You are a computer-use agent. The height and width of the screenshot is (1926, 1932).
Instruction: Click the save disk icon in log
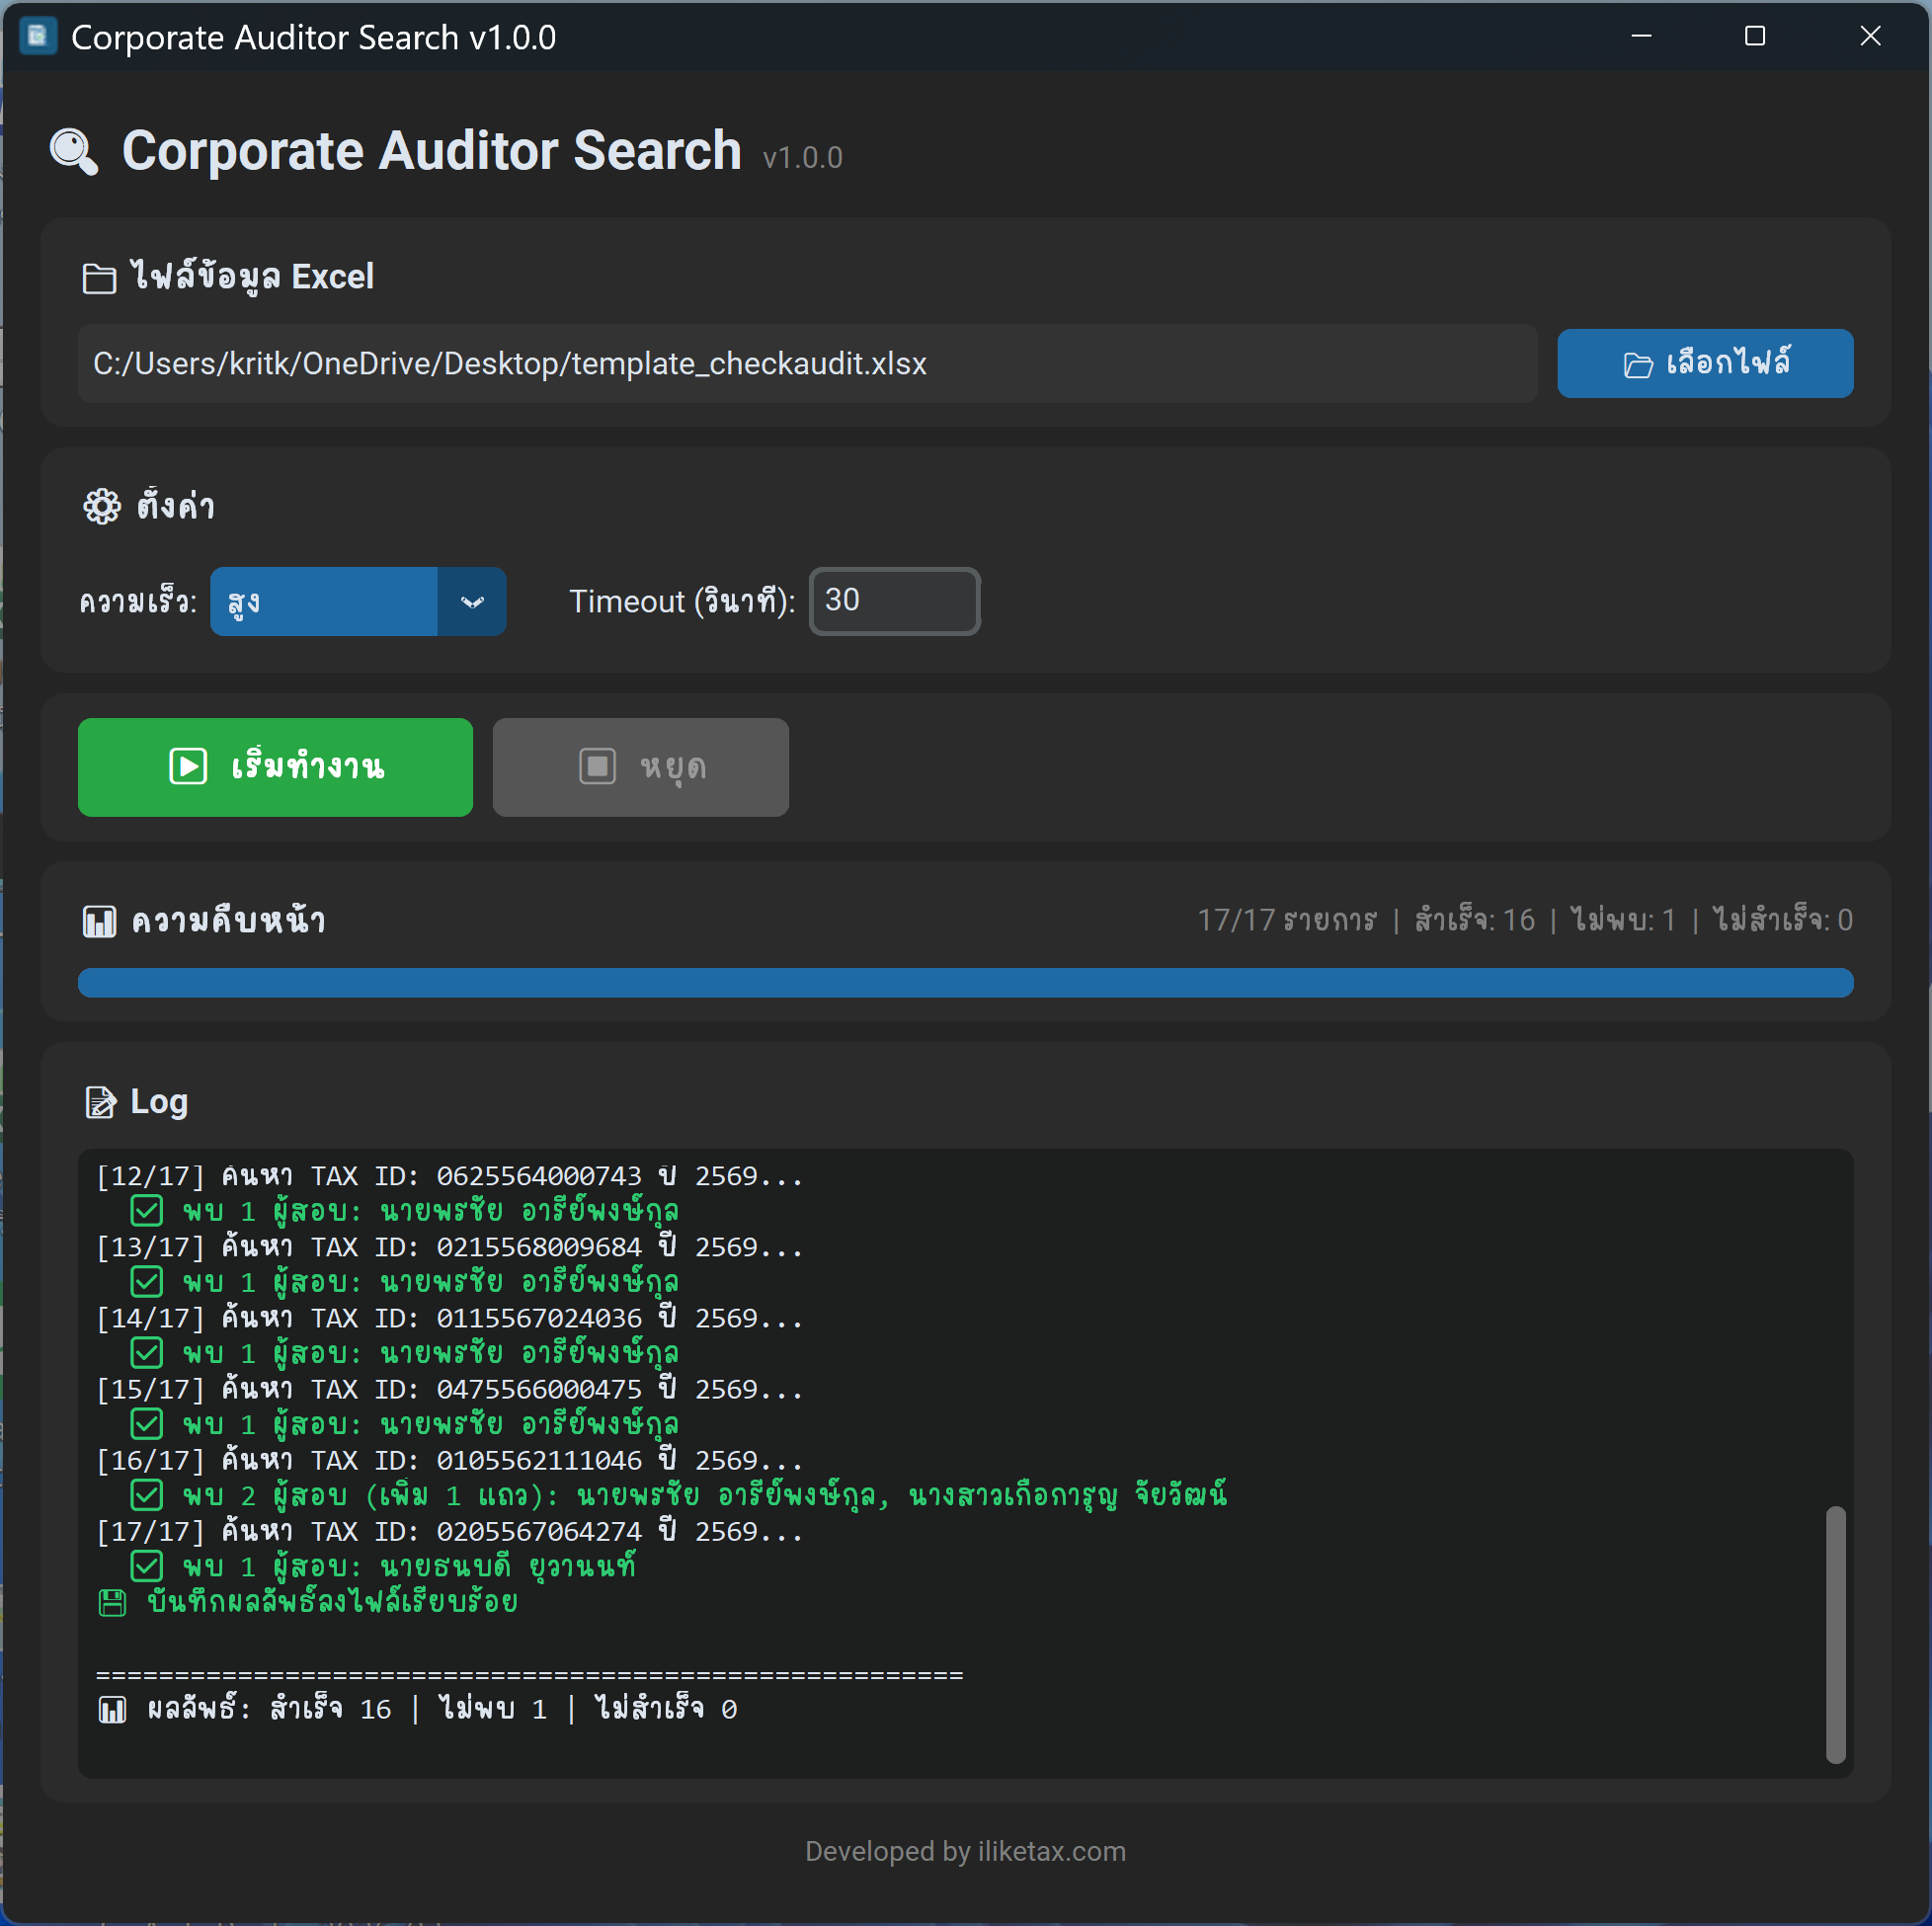click(x=113, y=1603)
